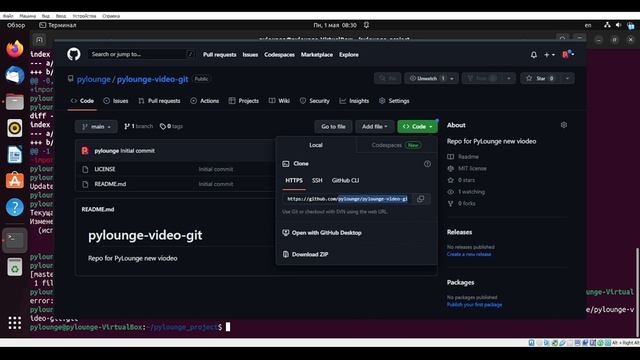Choose the GitHub CLI clone option
This screenshot has width=640, height=360.
345,180
